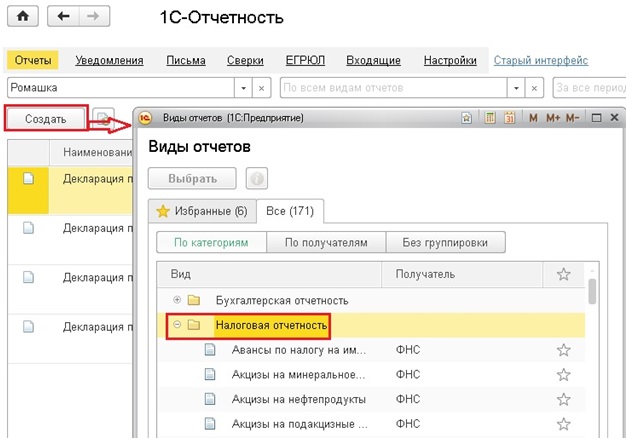Click the Создать button

[46, 118]
